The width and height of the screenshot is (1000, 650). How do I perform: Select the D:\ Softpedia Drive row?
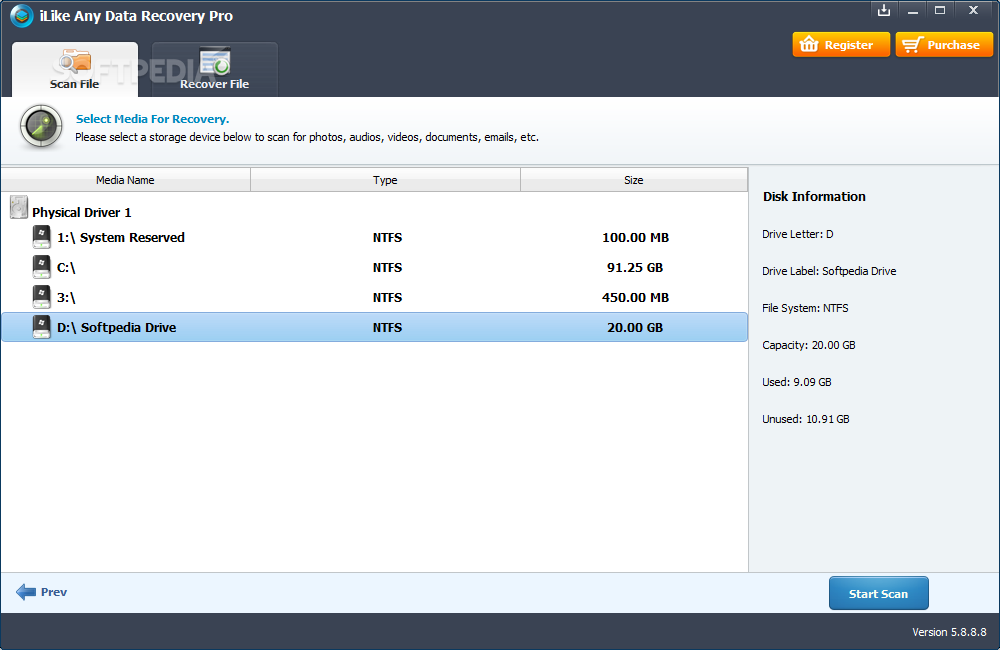click(x=374, y=327)
